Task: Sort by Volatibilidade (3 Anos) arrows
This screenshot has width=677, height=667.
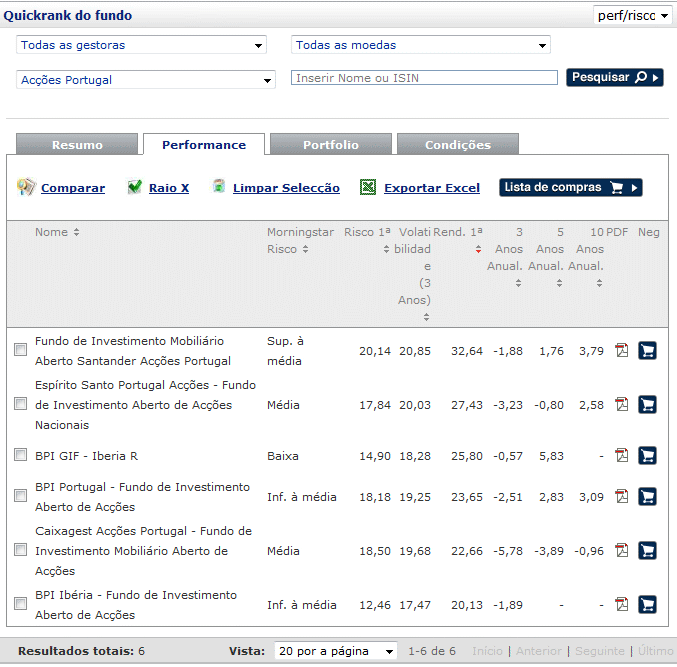Action: [426, 317]
